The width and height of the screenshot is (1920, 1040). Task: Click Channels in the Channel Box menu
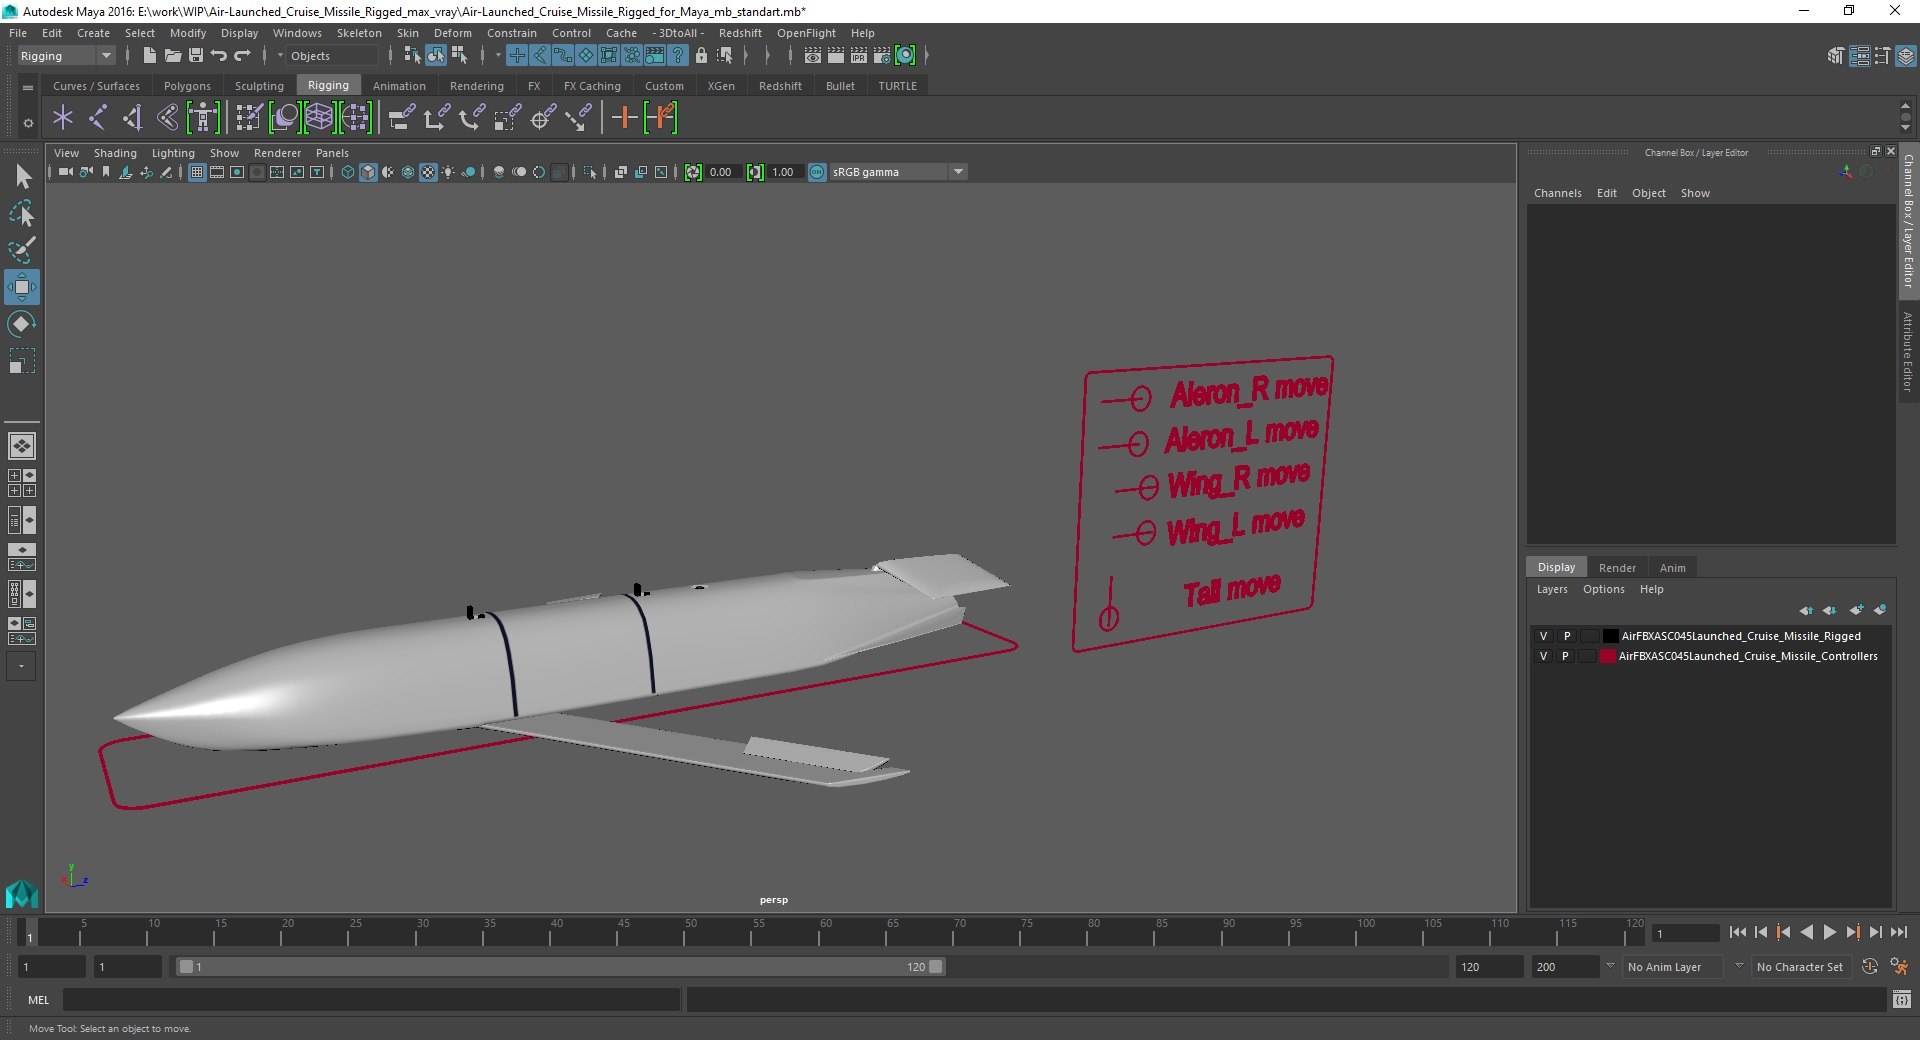pos(1557,193)
